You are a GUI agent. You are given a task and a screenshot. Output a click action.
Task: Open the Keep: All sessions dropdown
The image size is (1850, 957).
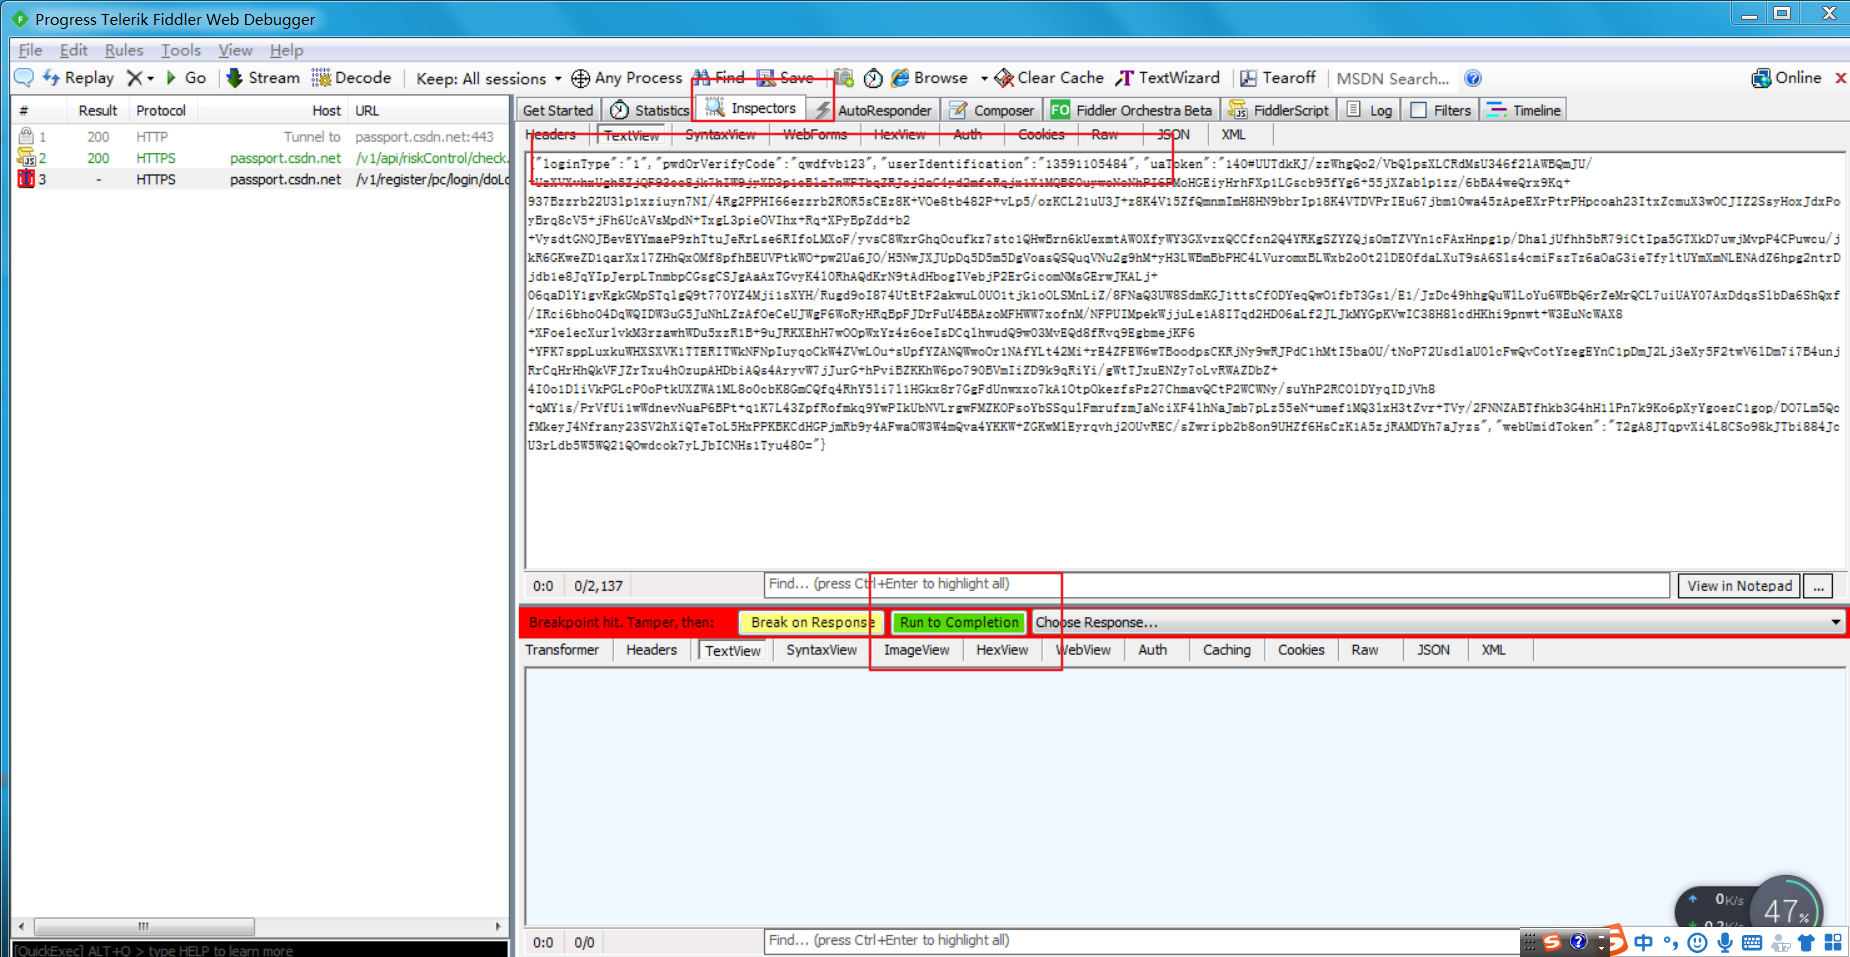[489, 78]
